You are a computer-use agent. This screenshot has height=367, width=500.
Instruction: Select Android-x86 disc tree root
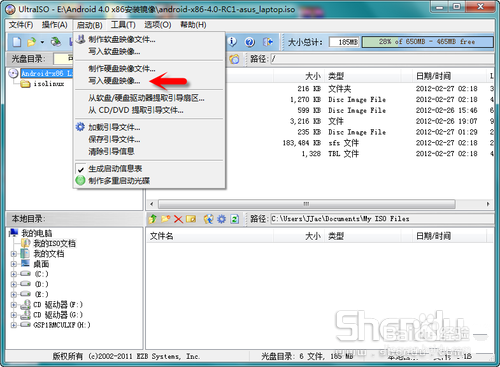pos(47,73)
